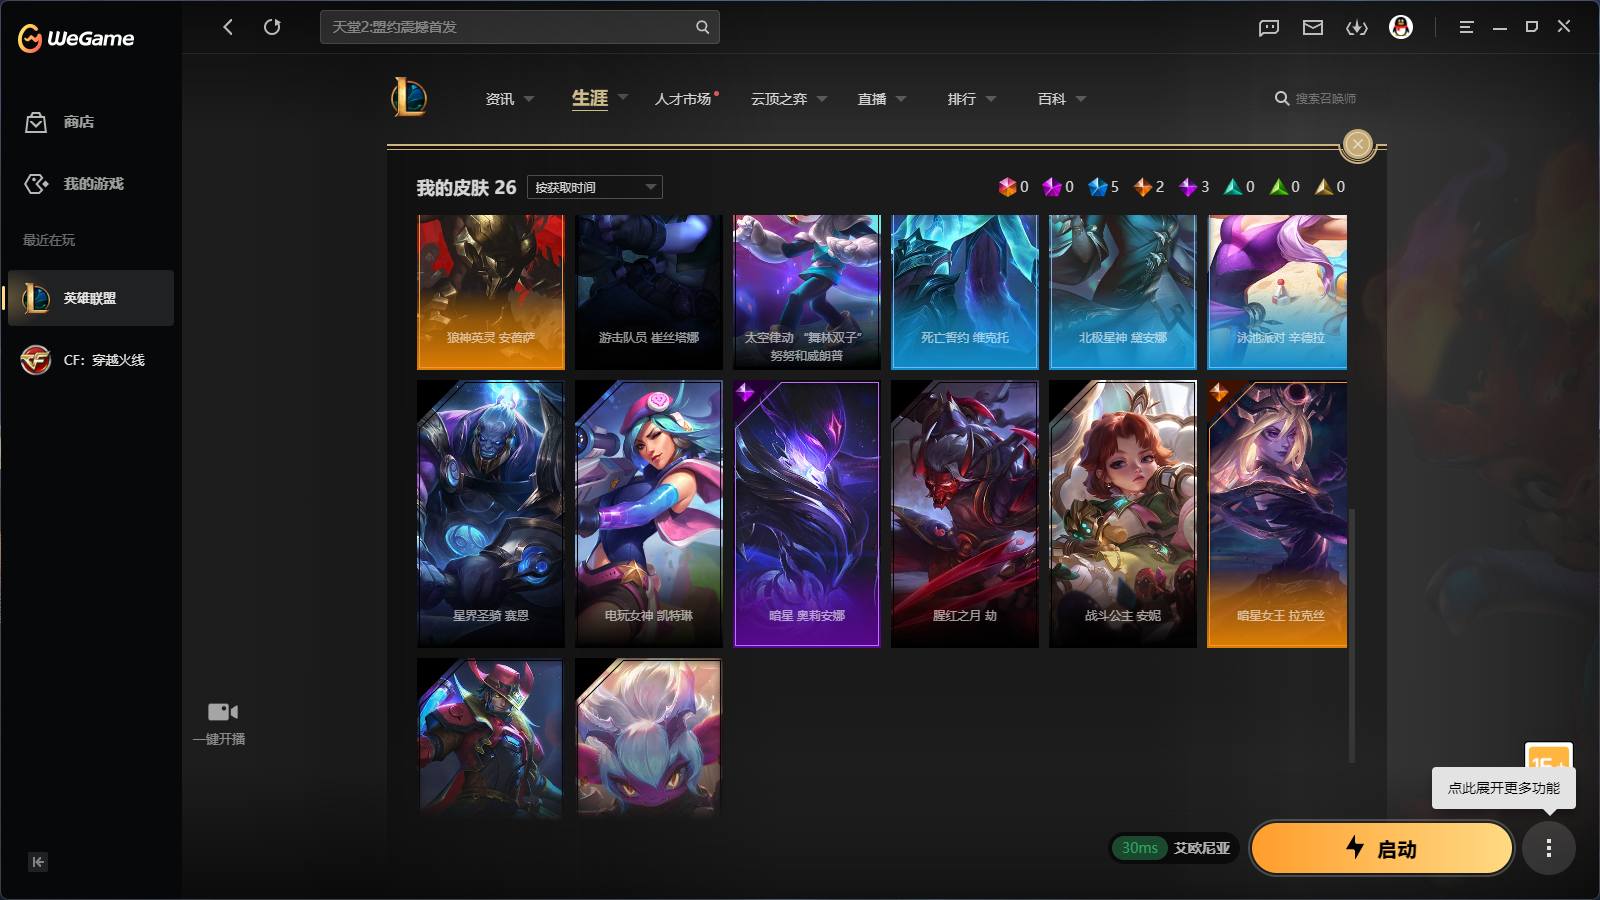Click the three-dot more functions button

tap(1549, 849)
